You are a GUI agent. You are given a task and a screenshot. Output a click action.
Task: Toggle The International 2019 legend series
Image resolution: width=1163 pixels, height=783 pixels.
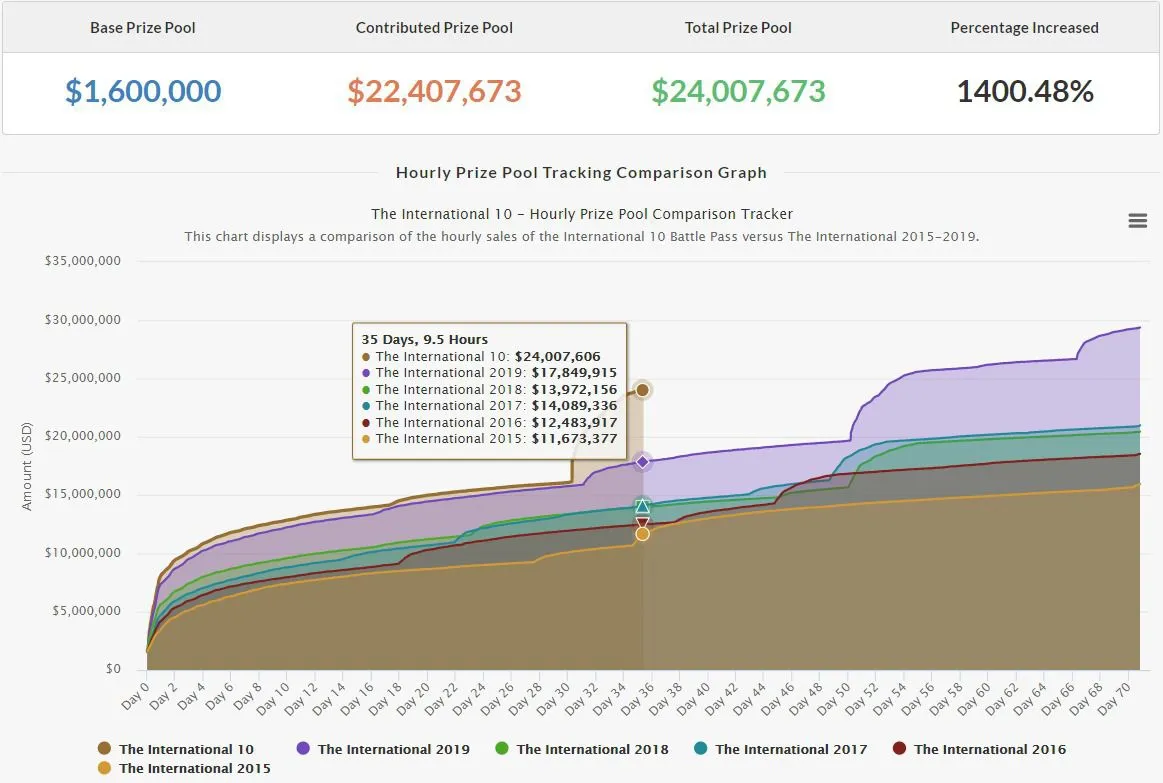pyautogui.click(x=383, y=749)
